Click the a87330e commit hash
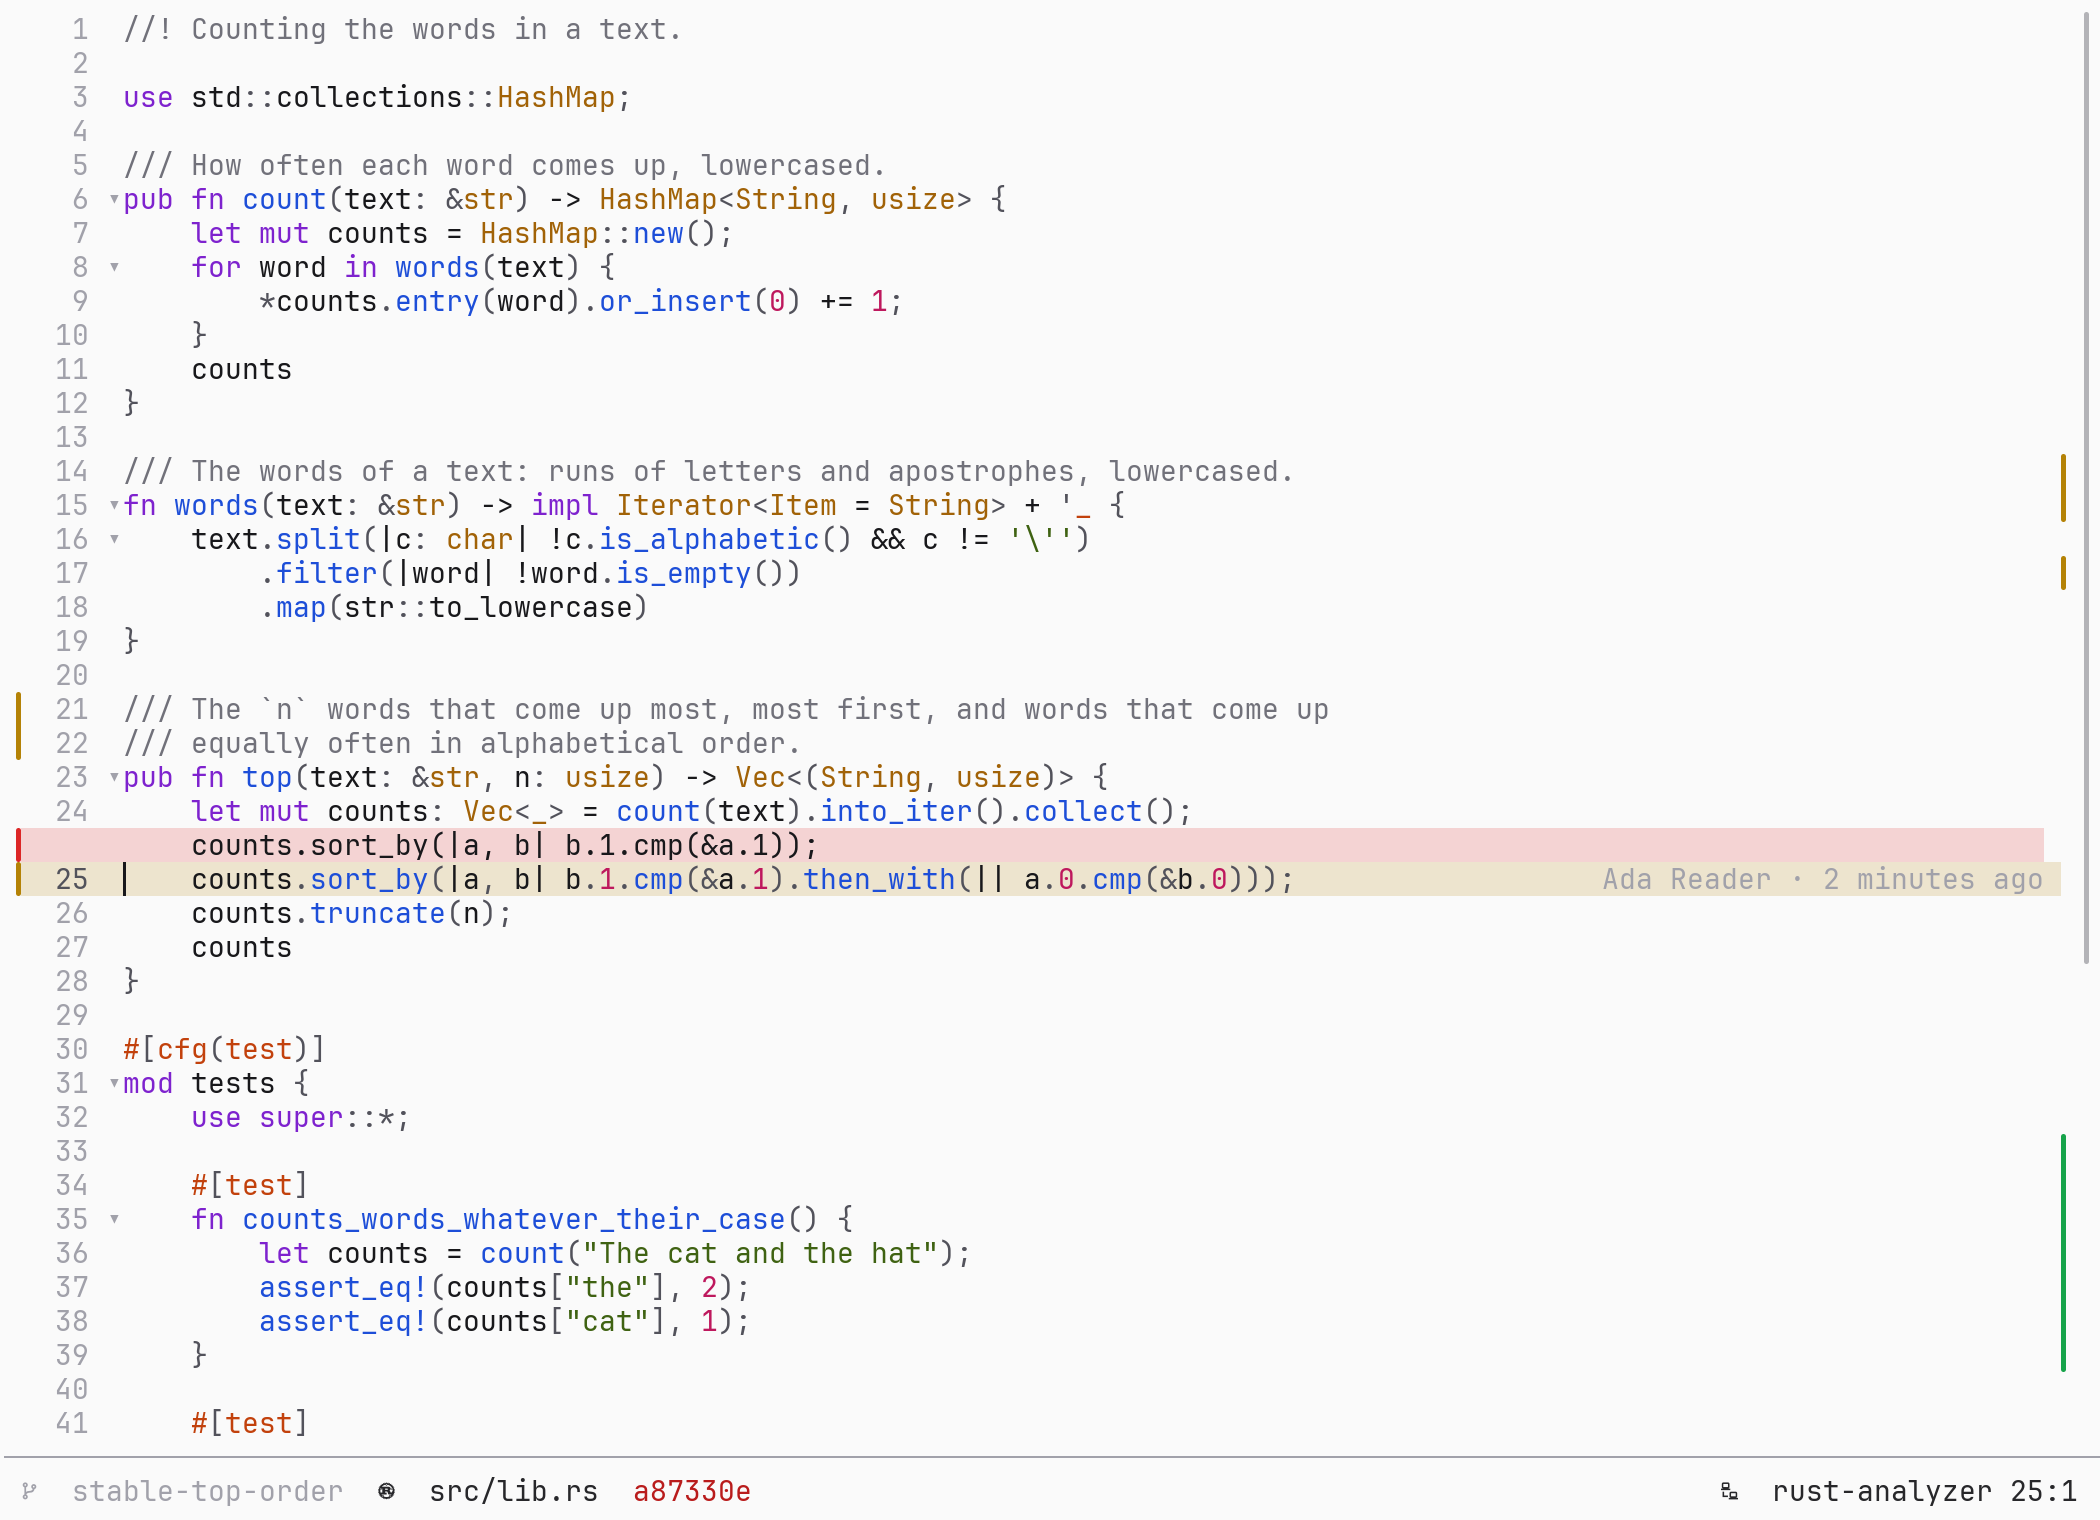 pos(692,1491)
